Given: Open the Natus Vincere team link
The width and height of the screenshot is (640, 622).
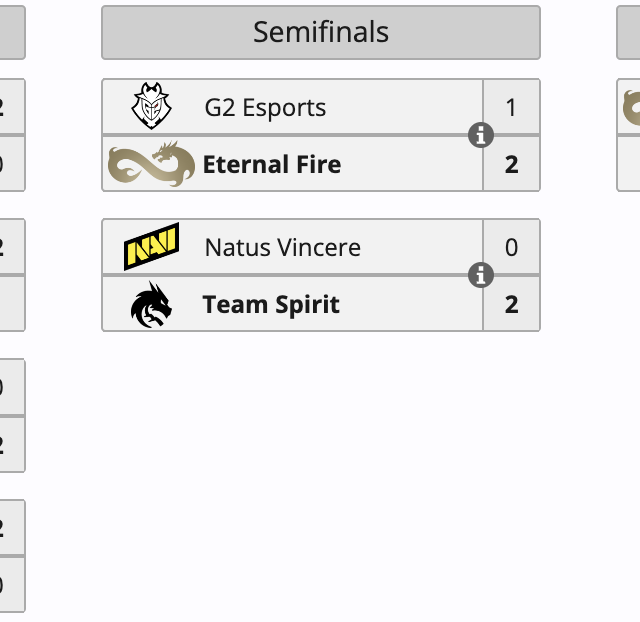Looking at the screenshot, I should (x=282, y=247).
